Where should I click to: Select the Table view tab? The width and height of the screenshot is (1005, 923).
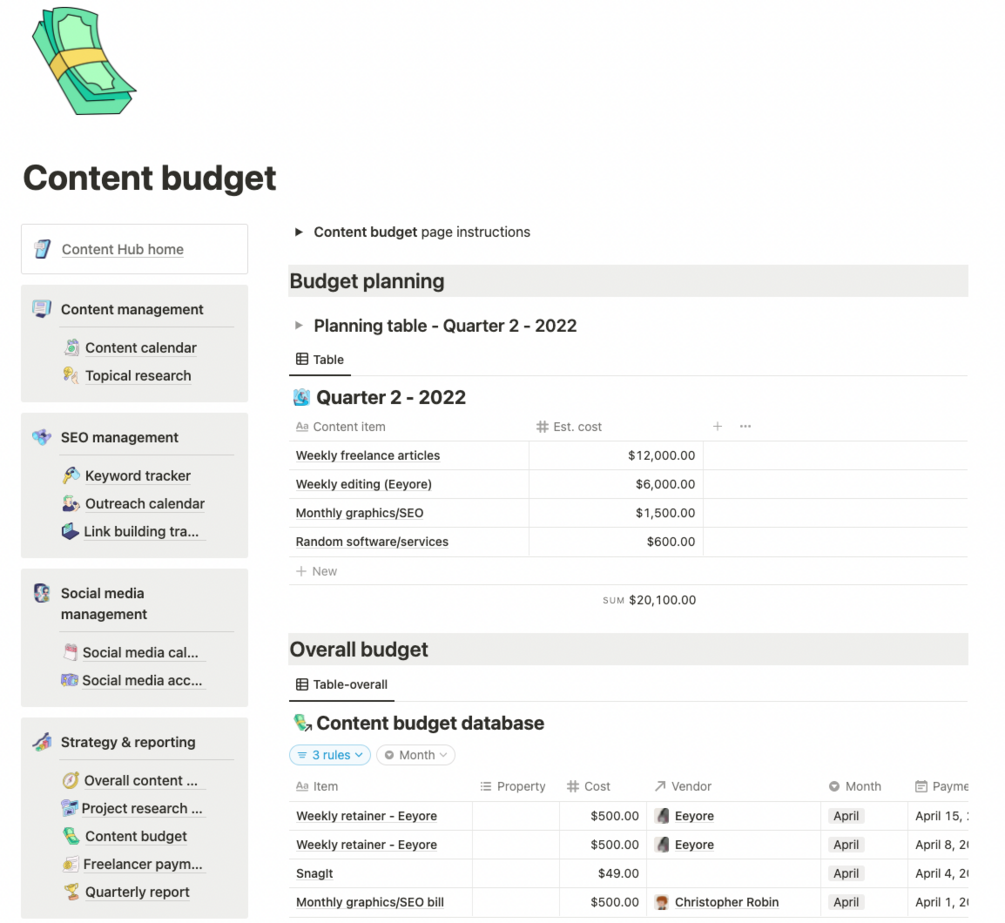coord(320,360)
